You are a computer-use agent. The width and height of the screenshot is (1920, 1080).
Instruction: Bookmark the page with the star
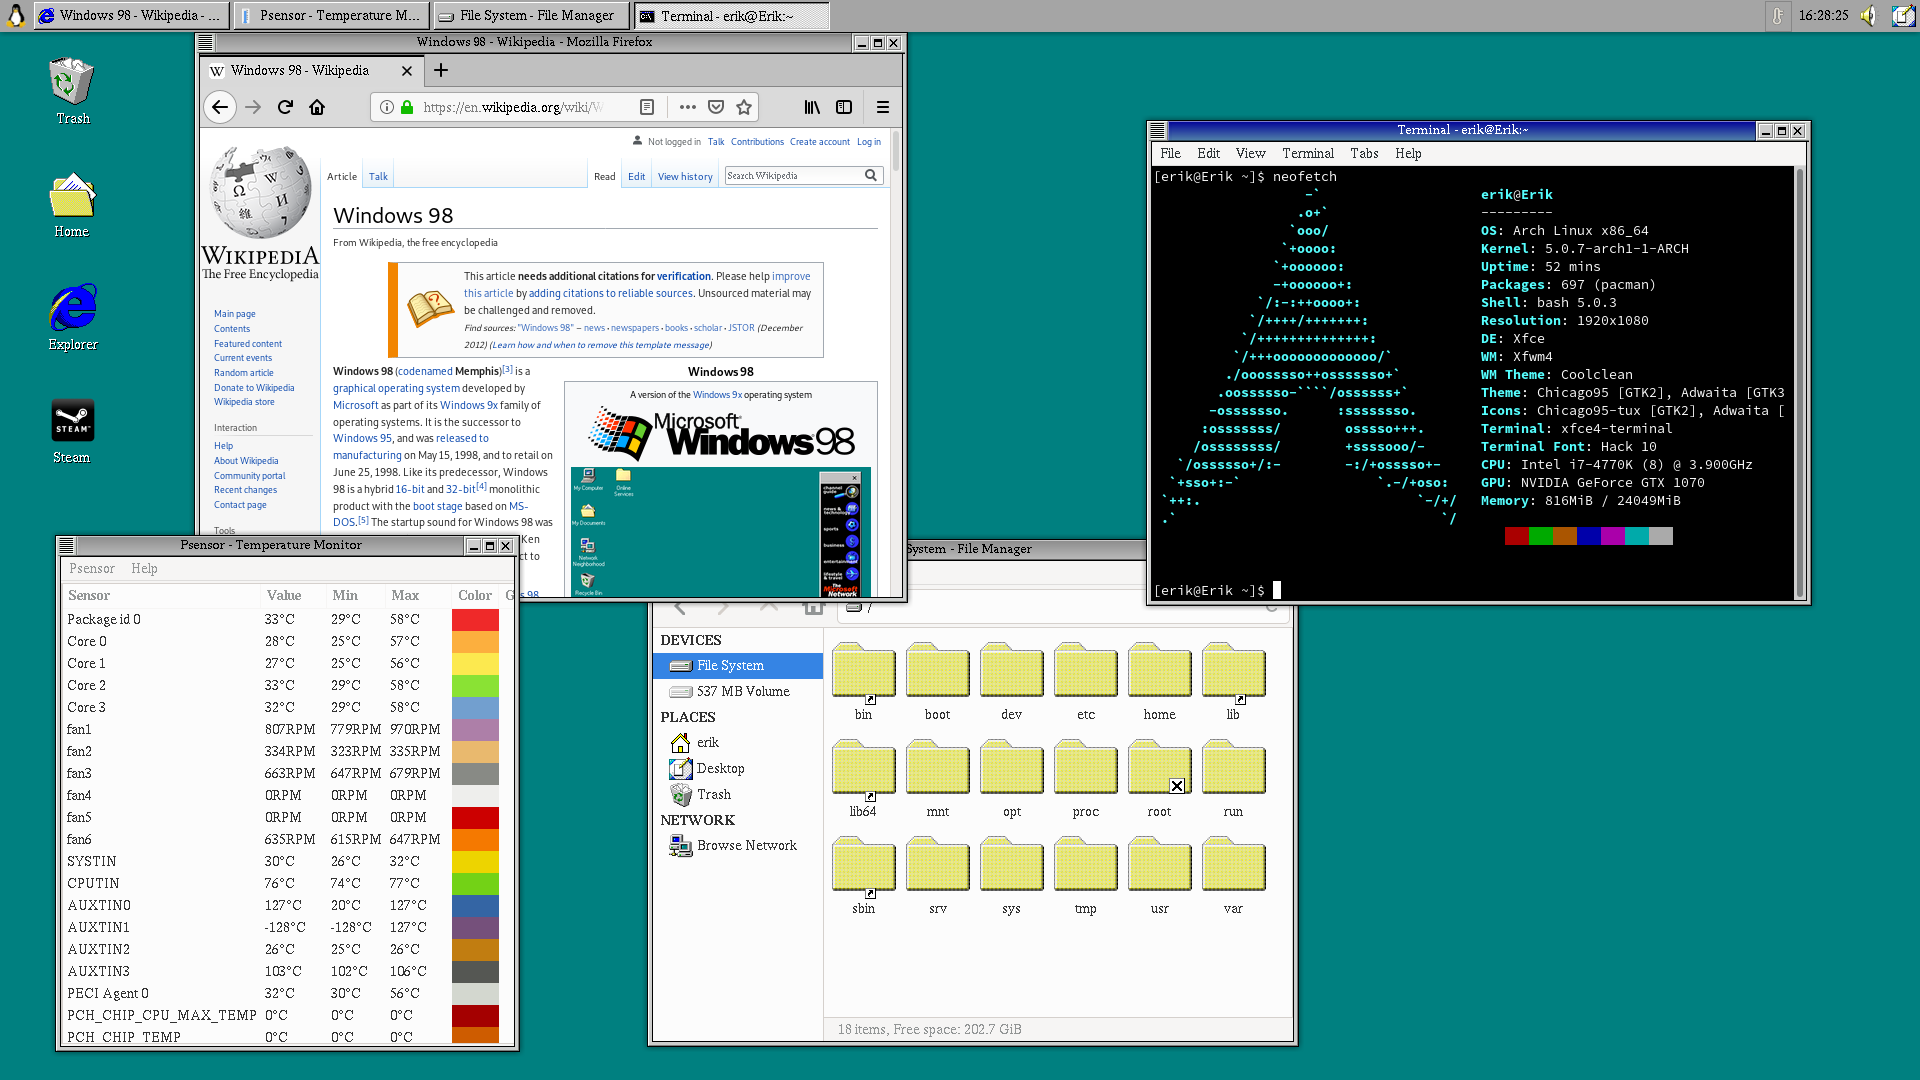tap(743, 107)
